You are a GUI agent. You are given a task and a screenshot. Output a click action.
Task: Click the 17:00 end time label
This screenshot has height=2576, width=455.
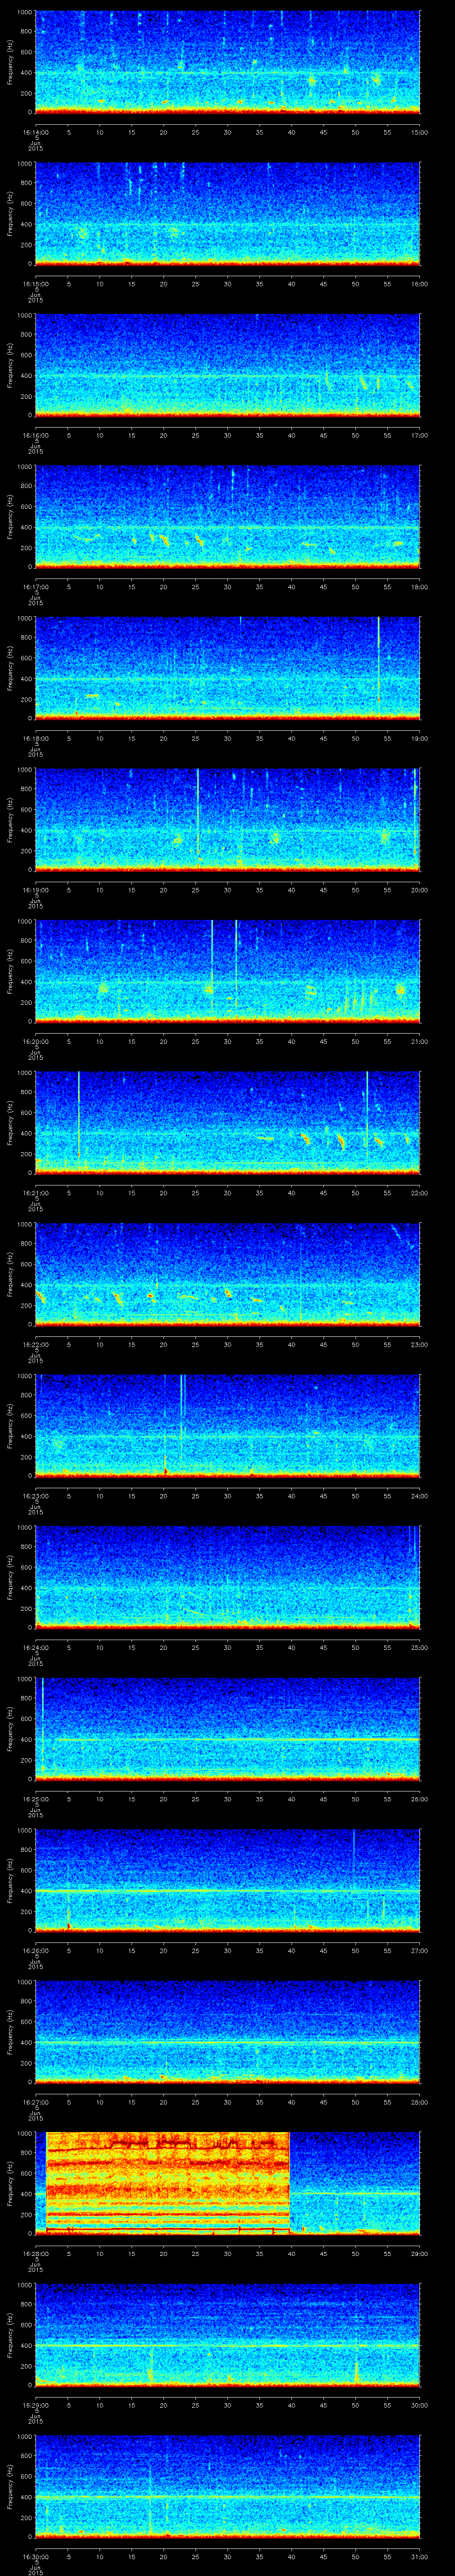click(420, 436)
